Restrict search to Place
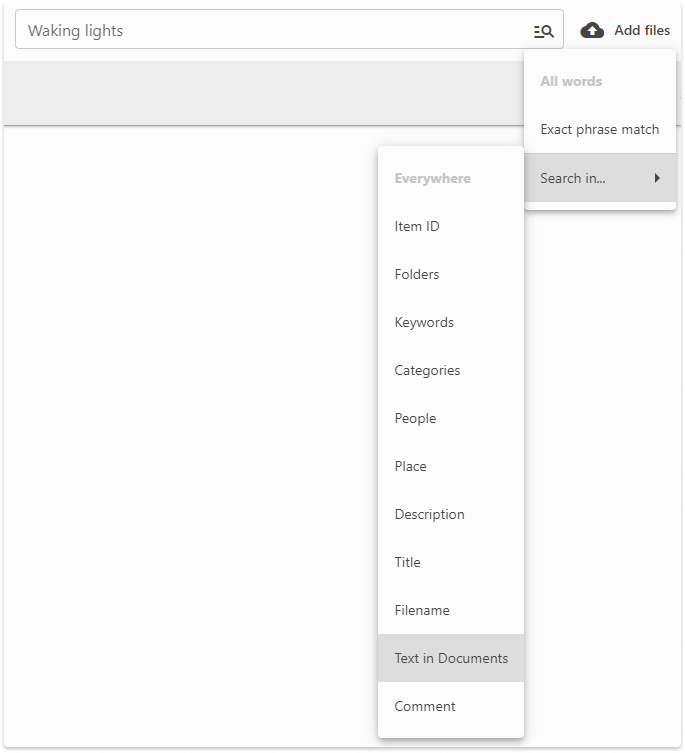This screenshot has width=685, height=753. click(x=410, y=466)
